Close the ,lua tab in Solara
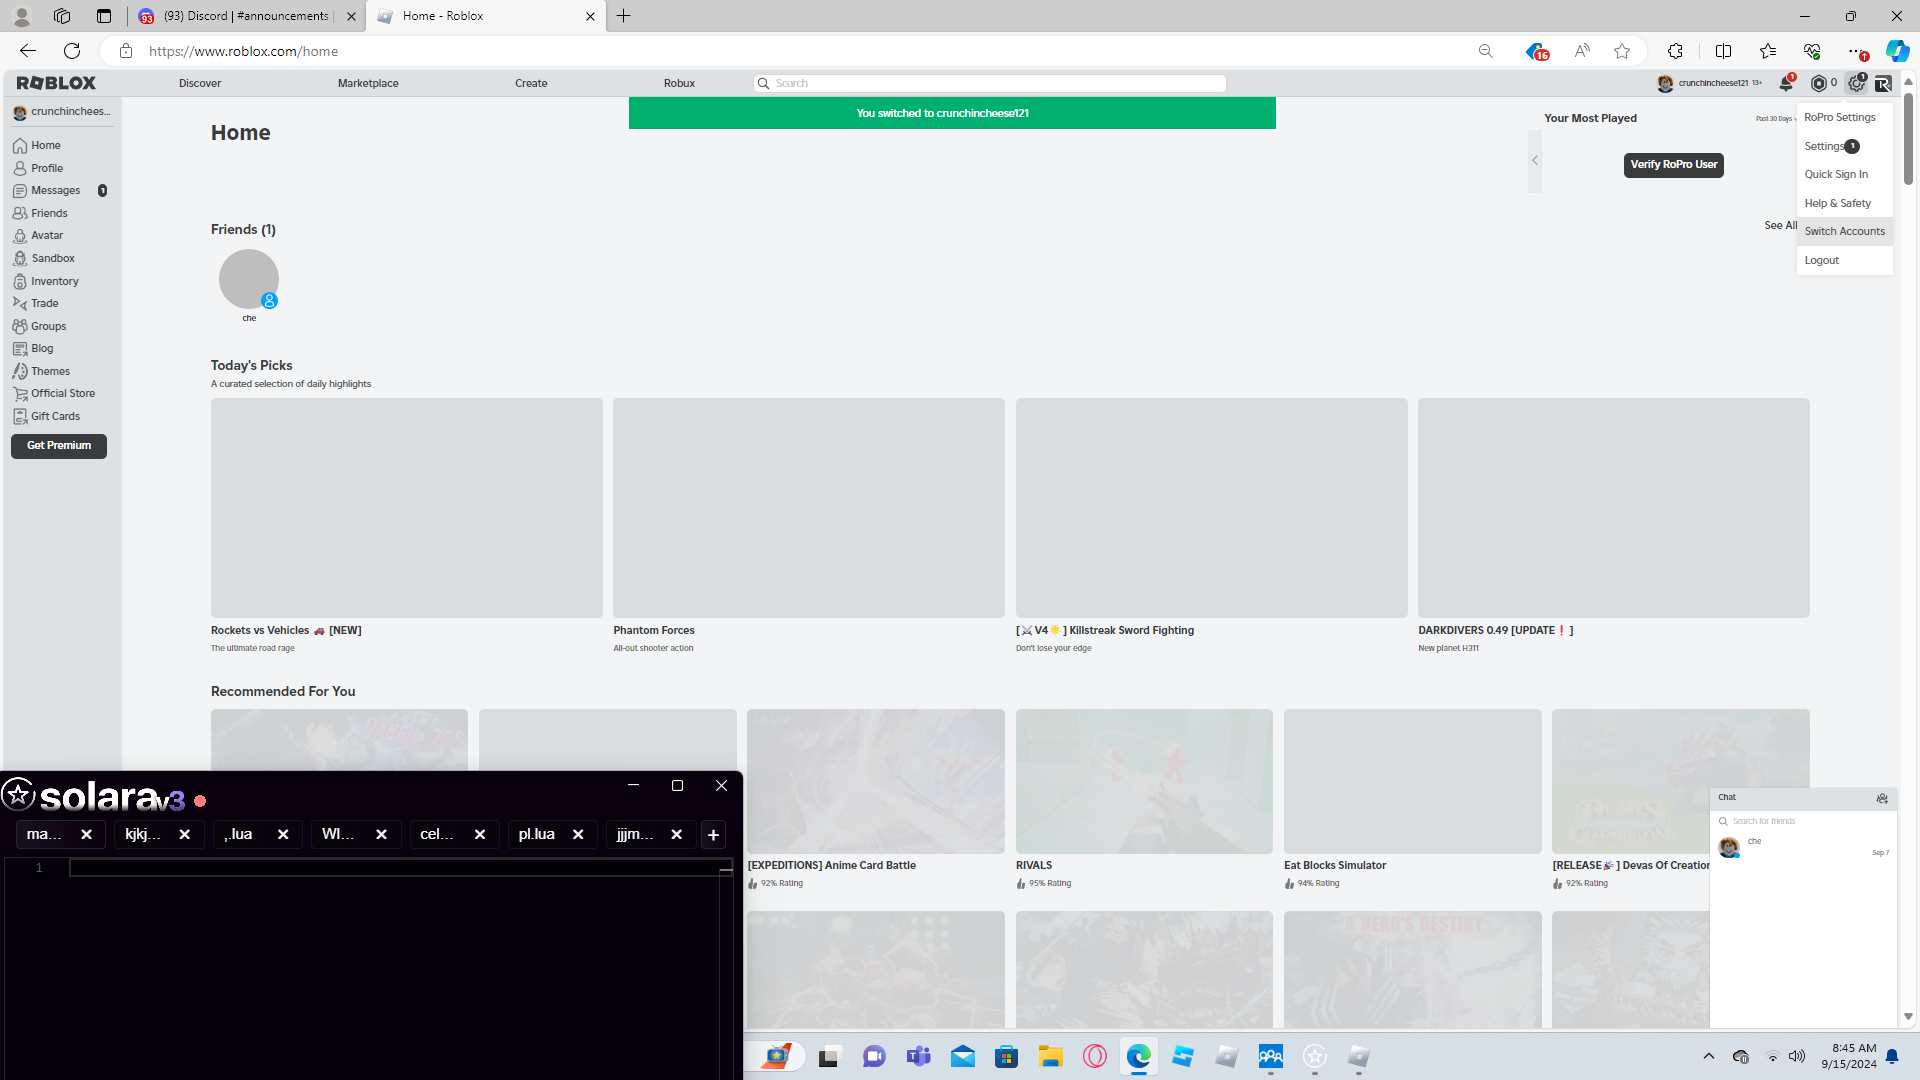 pyautogui.click(x=283, y=835)
